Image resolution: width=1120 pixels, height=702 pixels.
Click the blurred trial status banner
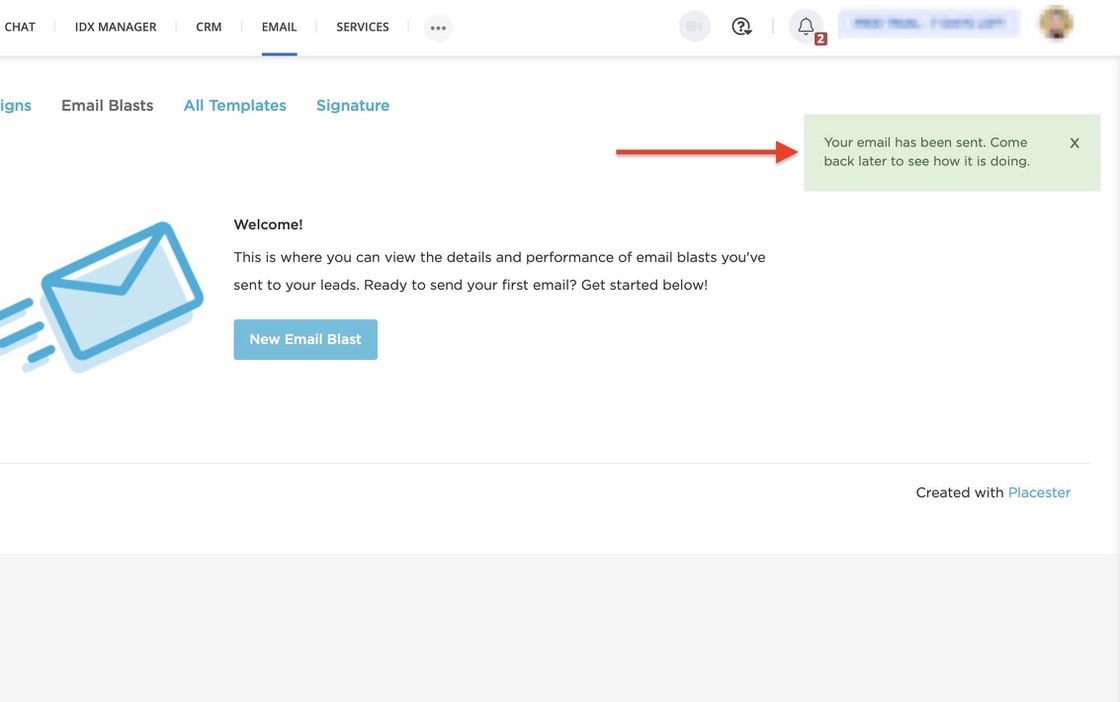coord(928,24)
